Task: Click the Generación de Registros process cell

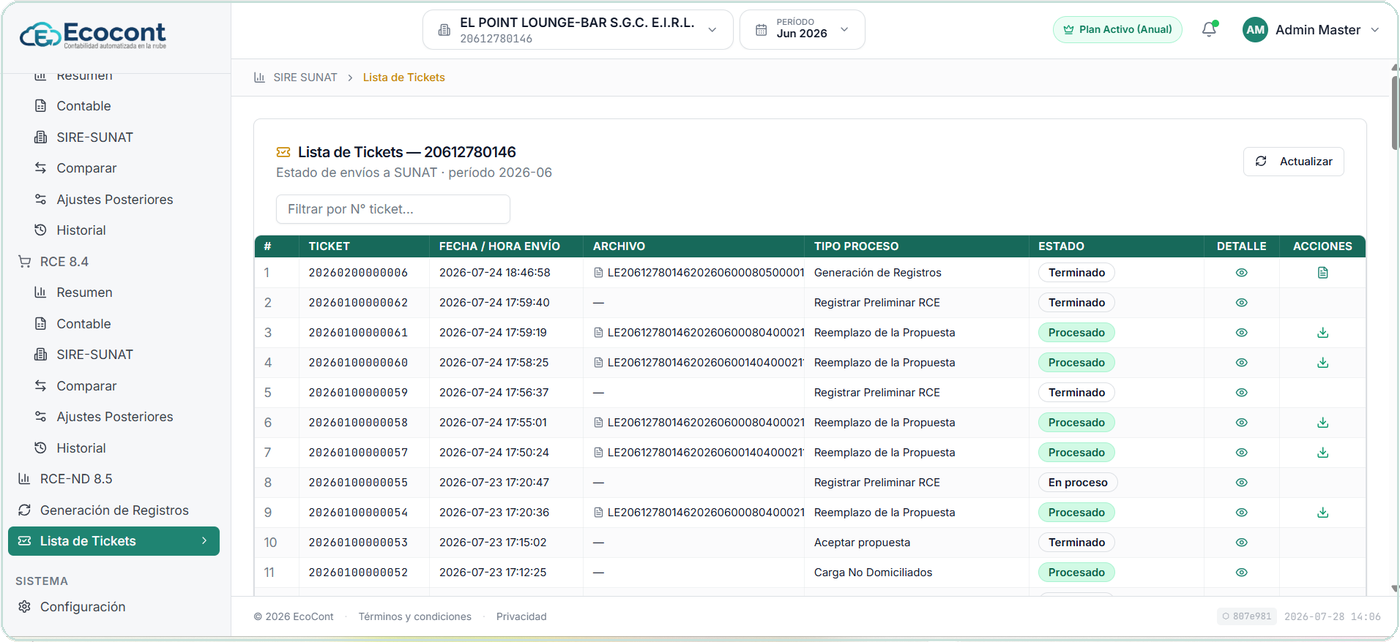Action: 878,272
